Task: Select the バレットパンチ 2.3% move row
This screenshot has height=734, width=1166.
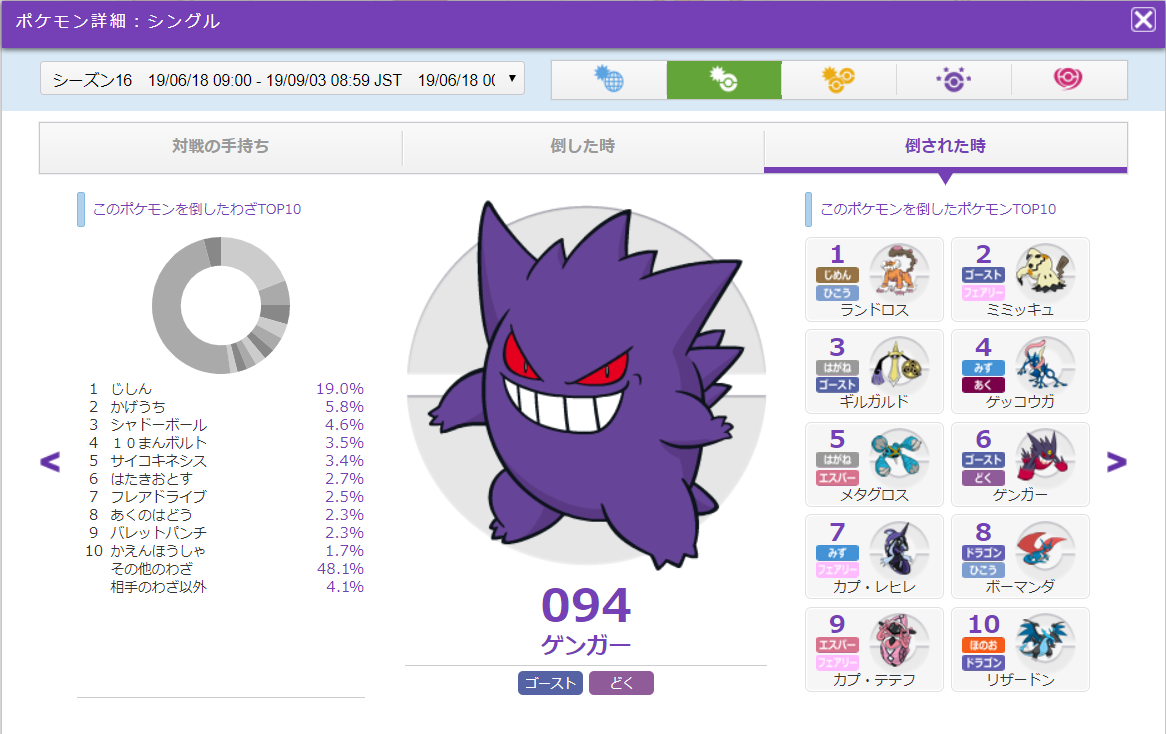Action: [226, 532]
